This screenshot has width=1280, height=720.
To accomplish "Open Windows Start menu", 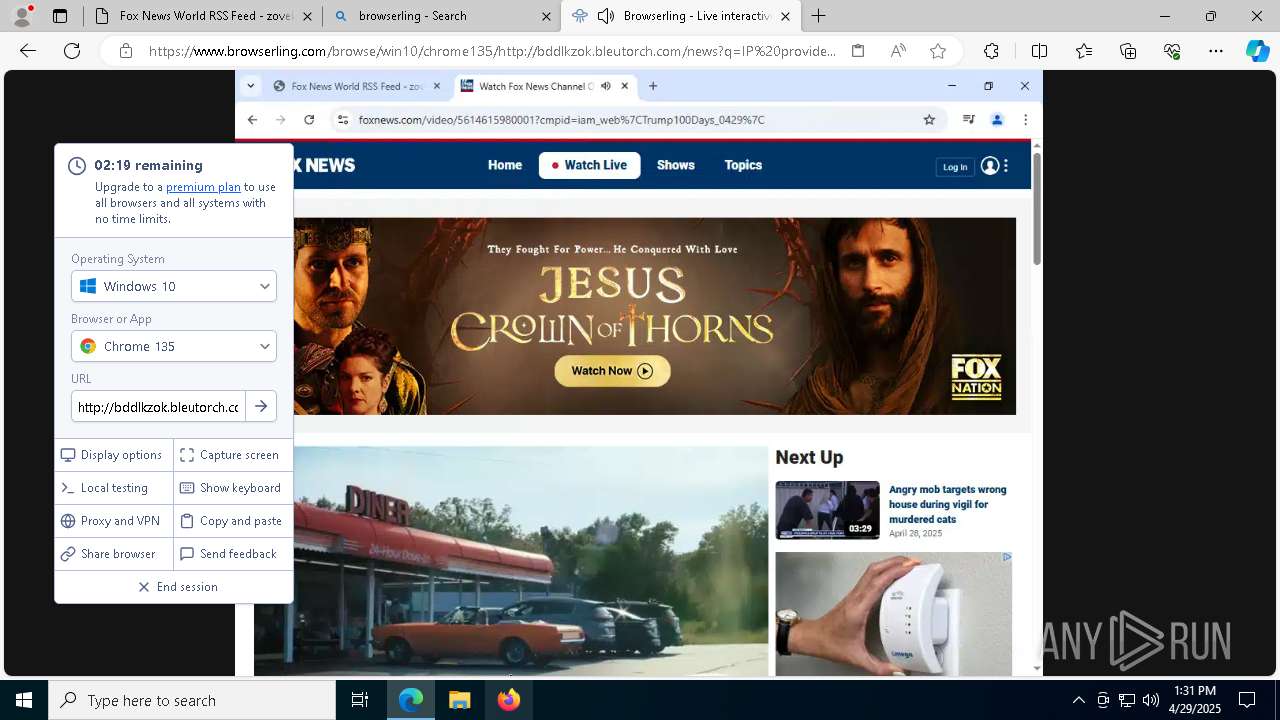I will [24, 700].
